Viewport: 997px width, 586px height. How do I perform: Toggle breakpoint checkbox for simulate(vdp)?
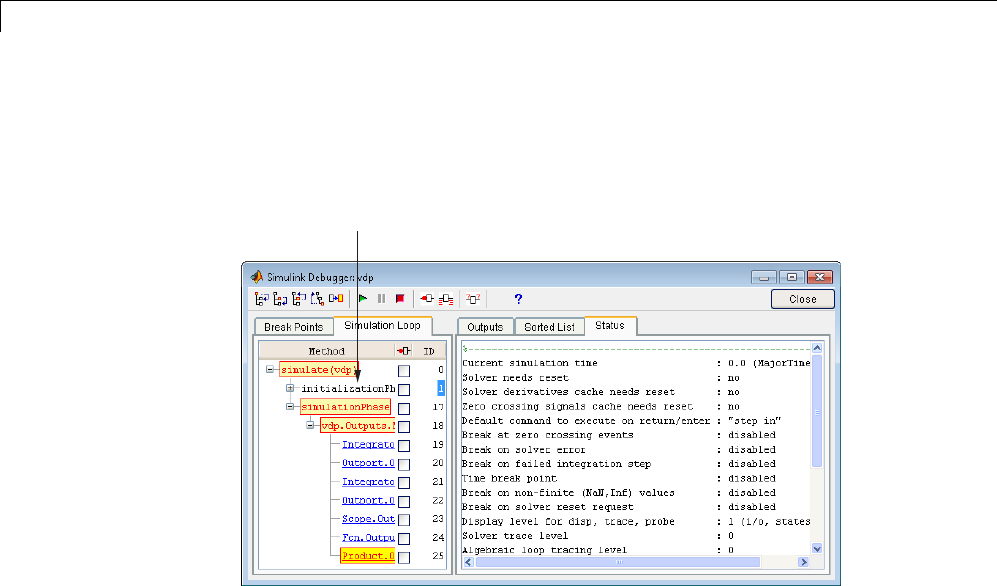(x=404, y=371)
